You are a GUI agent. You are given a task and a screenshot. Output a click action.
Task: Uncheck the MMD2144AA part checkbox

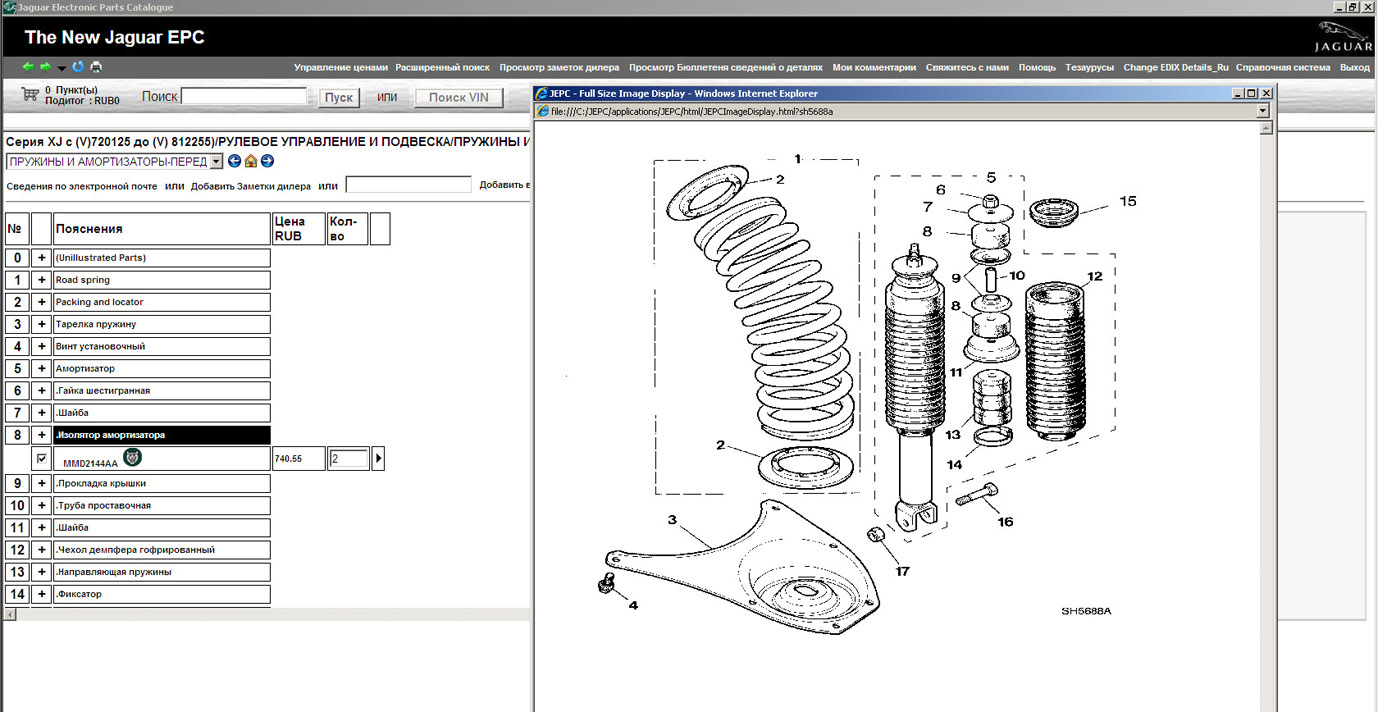click(x=41, y=459)
